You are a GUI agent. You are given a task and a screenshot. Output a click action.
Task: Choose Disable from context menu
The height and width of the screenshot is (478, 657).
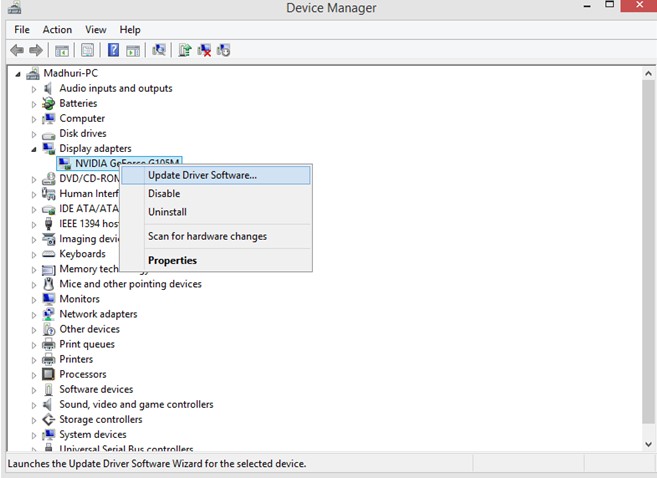216,194
